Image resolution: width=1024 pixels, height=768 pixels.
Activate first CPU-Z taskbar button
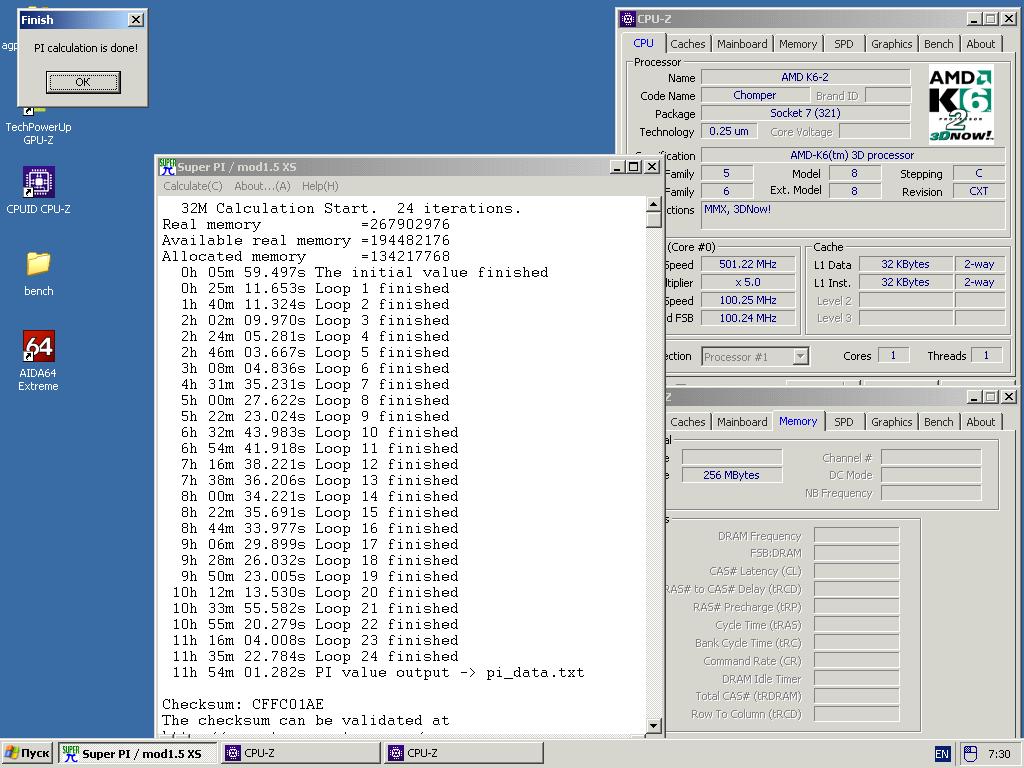click(300, 753)
